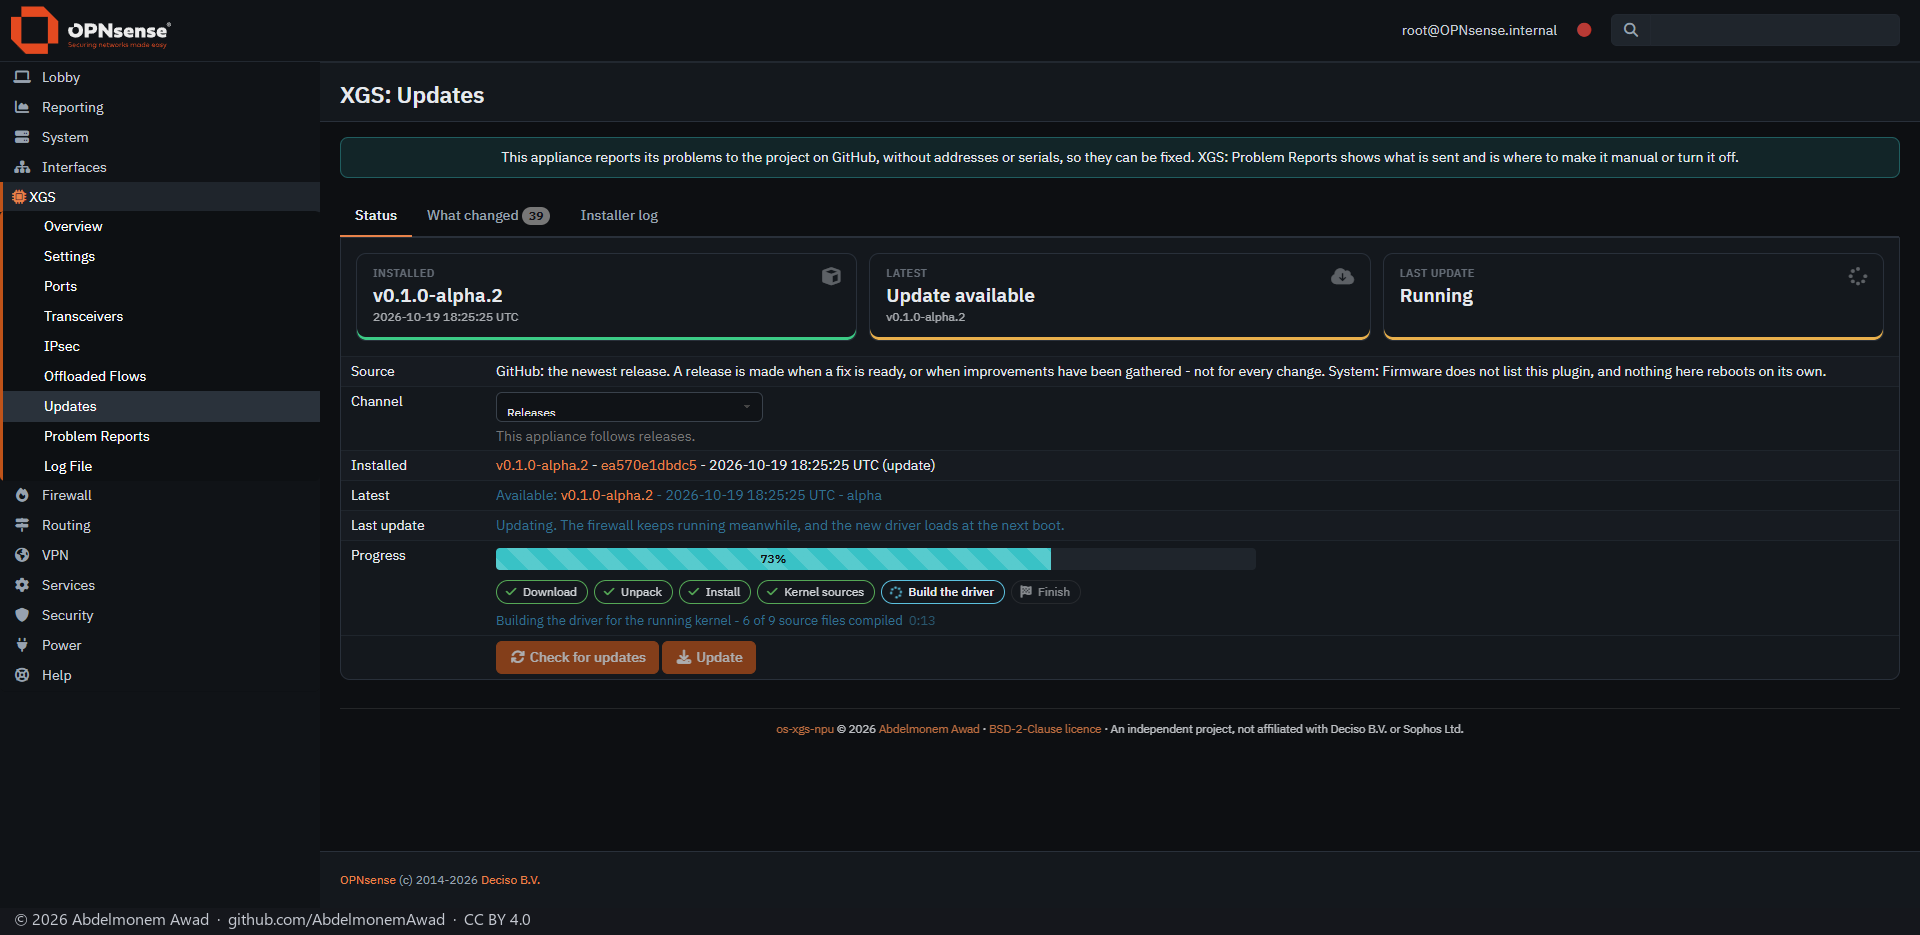This screenshot has height=935, width=1920.
Task: Open Transceivers in the sidebar
Action: [162, 316]
